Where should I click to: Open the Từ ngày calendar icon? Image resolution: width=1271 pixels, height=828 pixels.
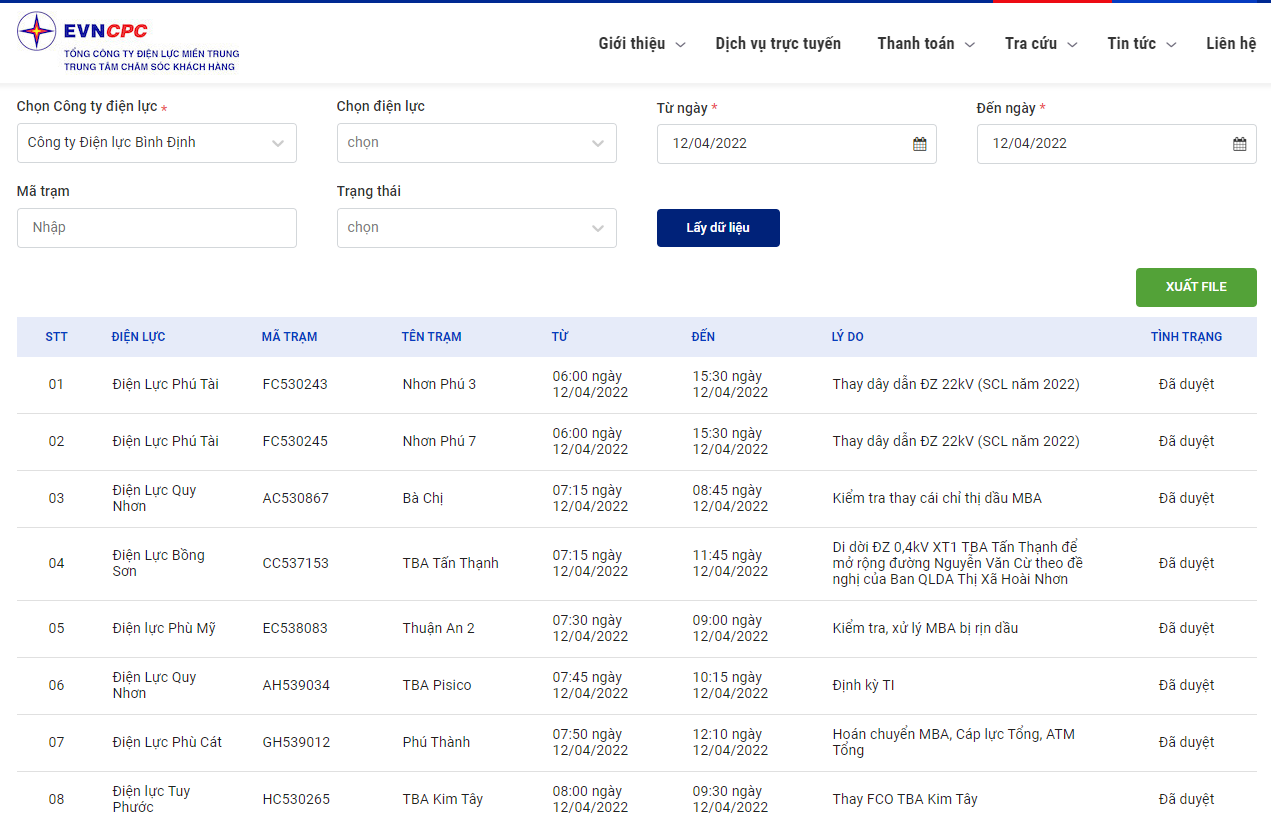(x=919, y=144)
